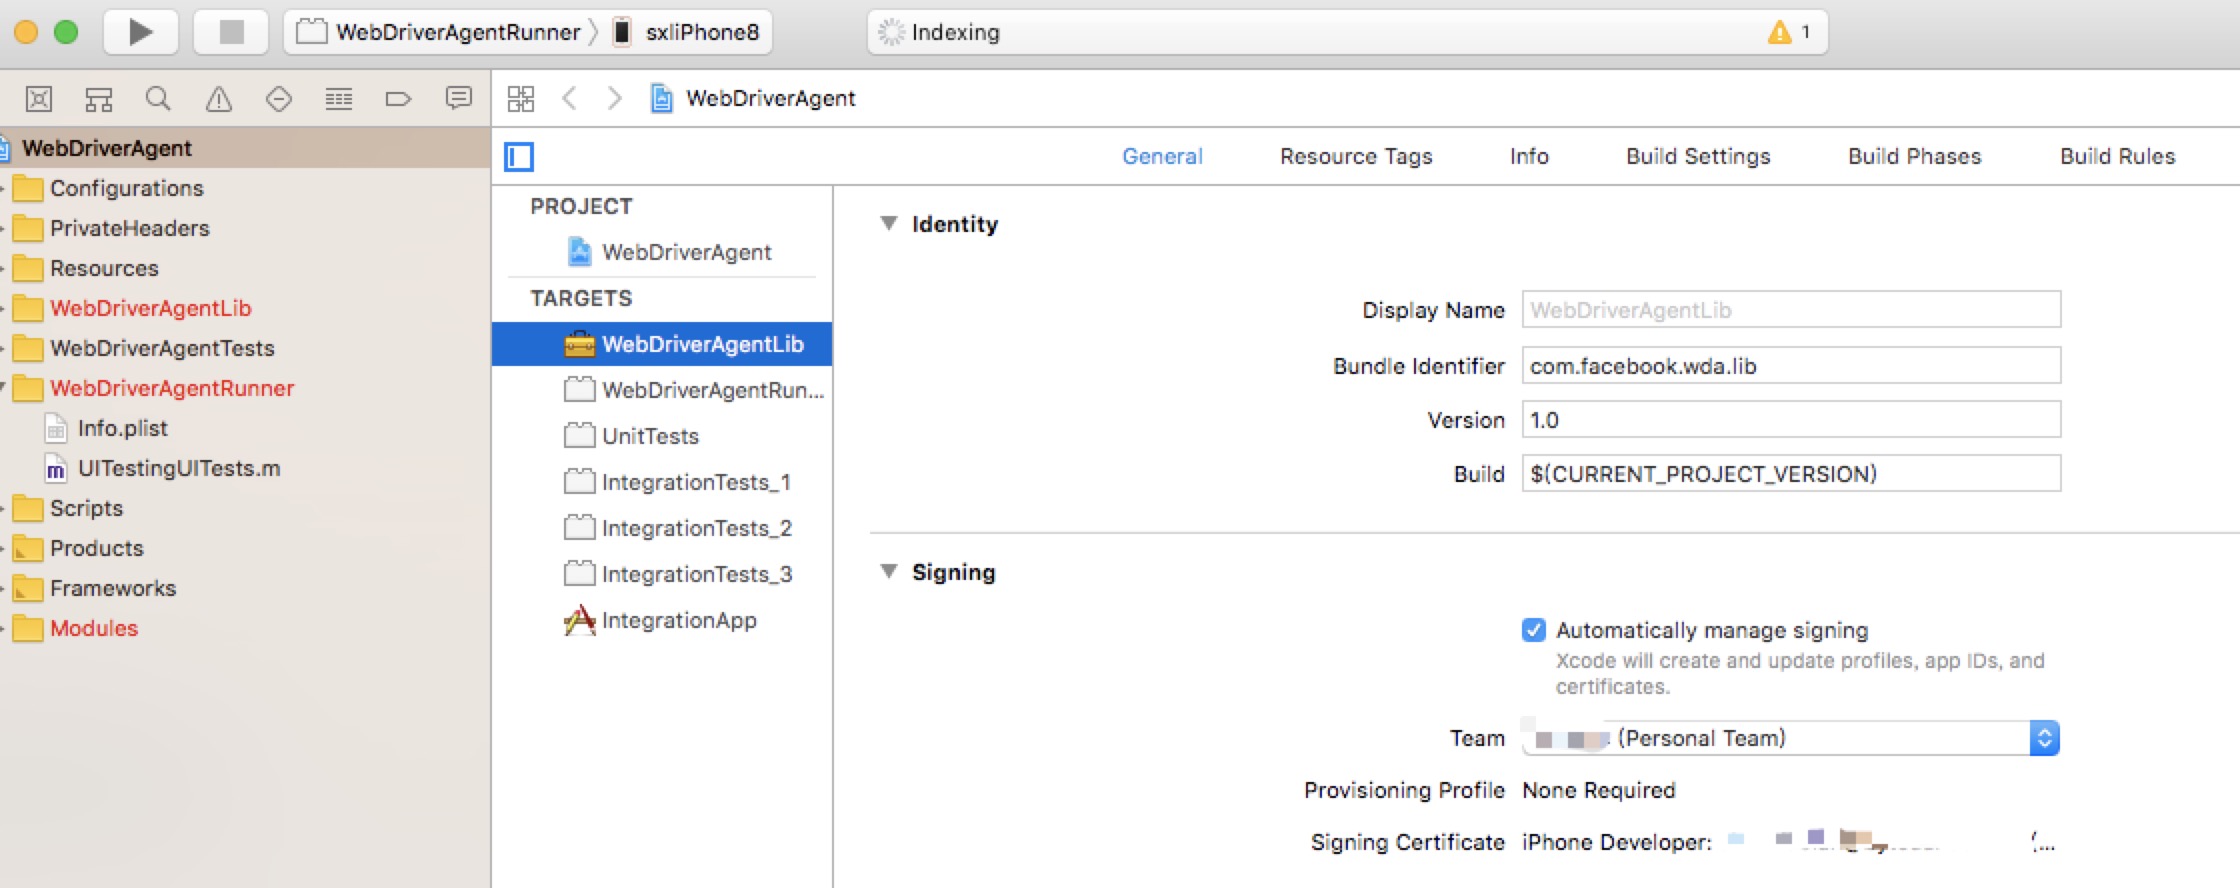
Task: Open the Symbol navigator hierarchy icon
Action: 98,98
